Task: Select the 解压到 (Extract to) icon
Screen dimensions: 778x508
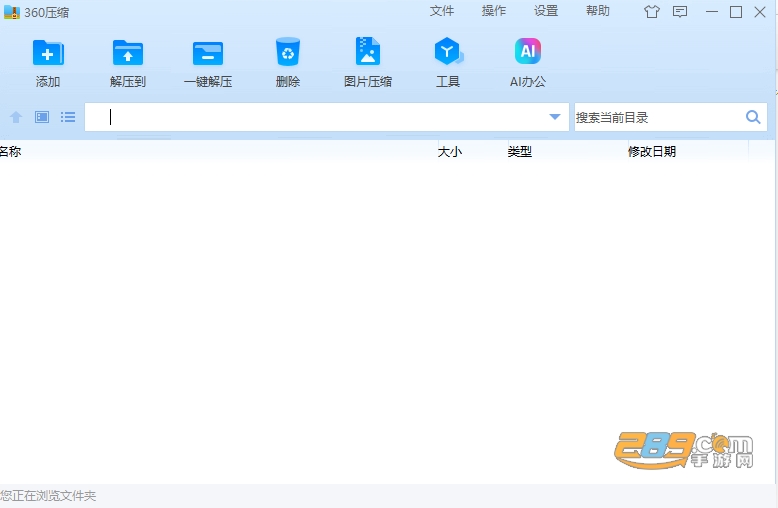Action: point(128,53)
